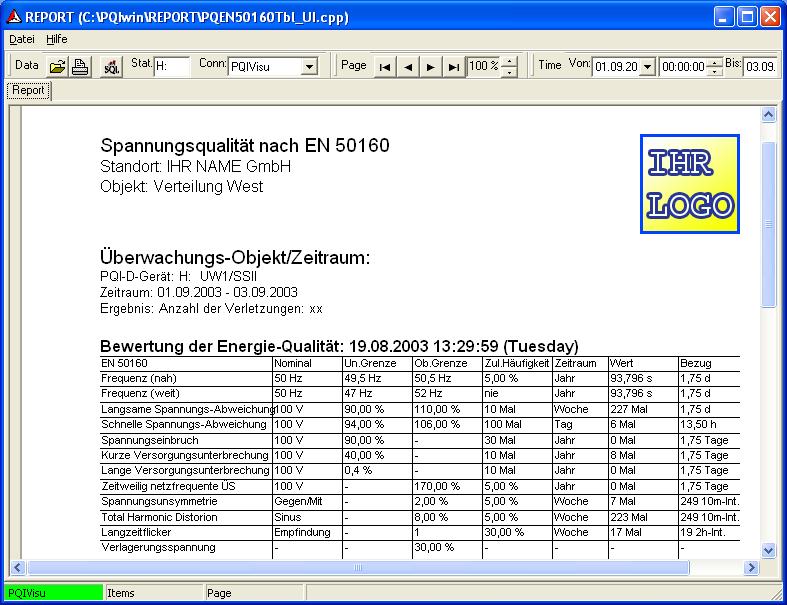Screen dimensions: 787x605
Task: Maximize the REPORT window
Action: click(747, 17)
